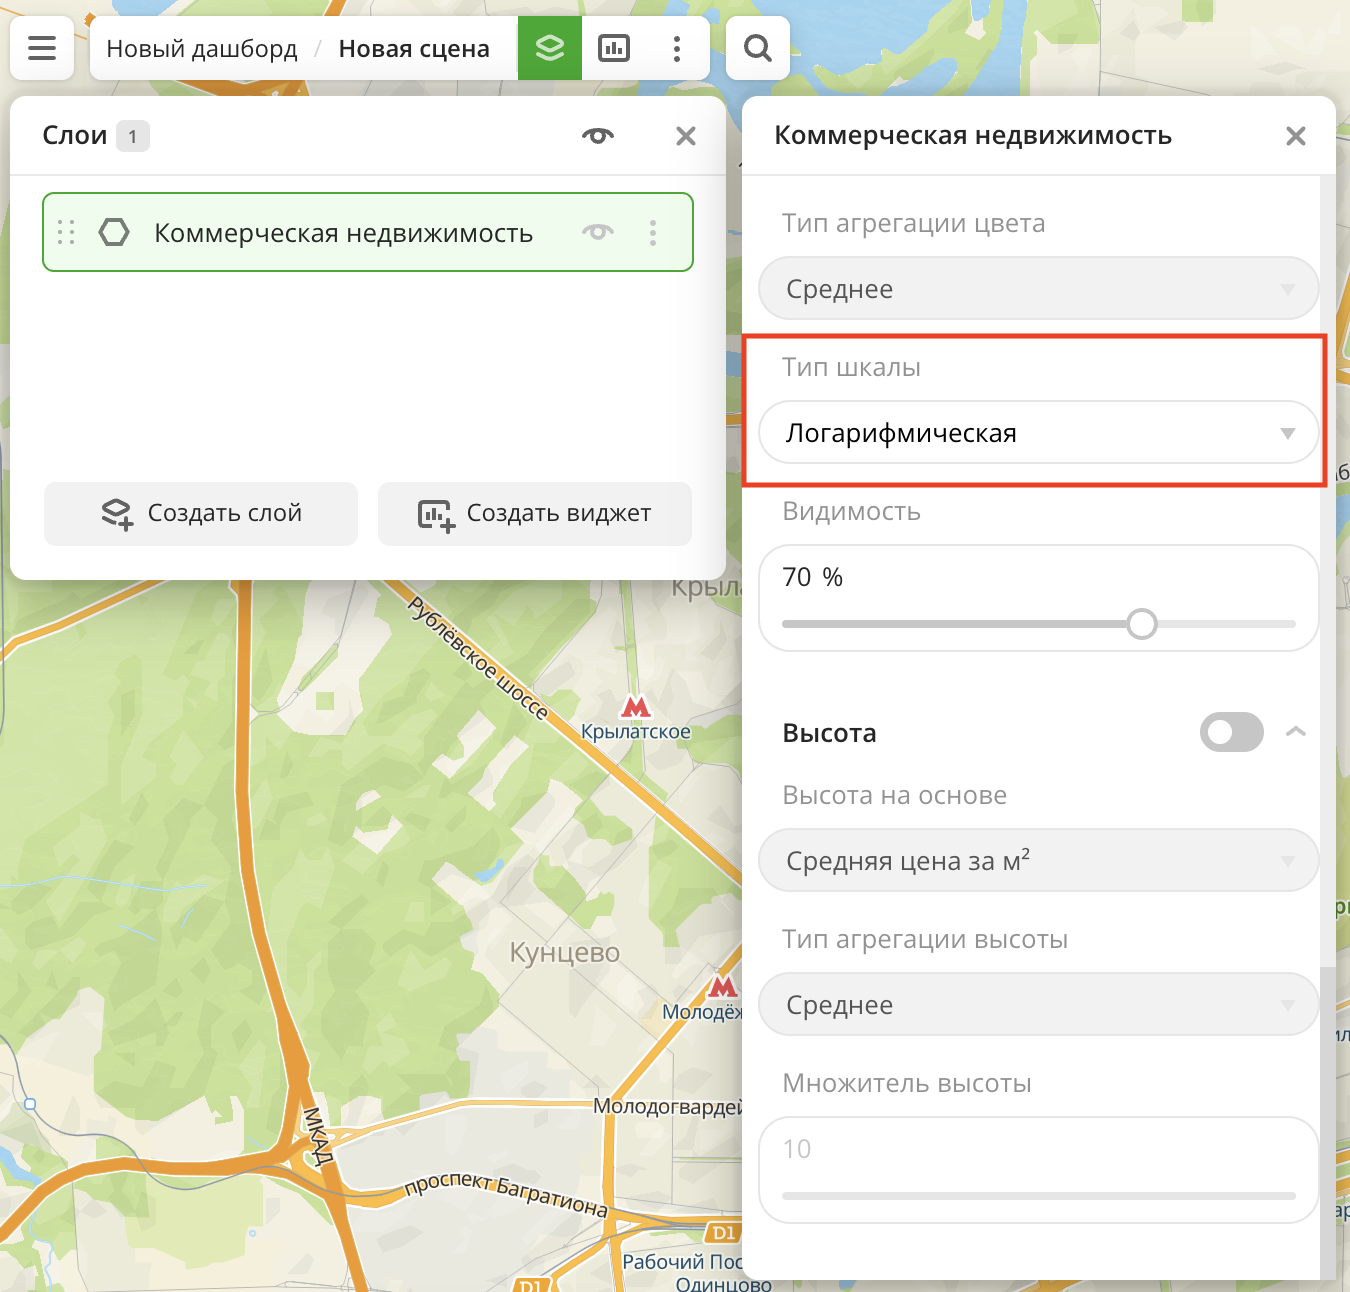Open the Тип агрегации цвета dropdown
The image size is (1350, 1292).
(1038, 289)
